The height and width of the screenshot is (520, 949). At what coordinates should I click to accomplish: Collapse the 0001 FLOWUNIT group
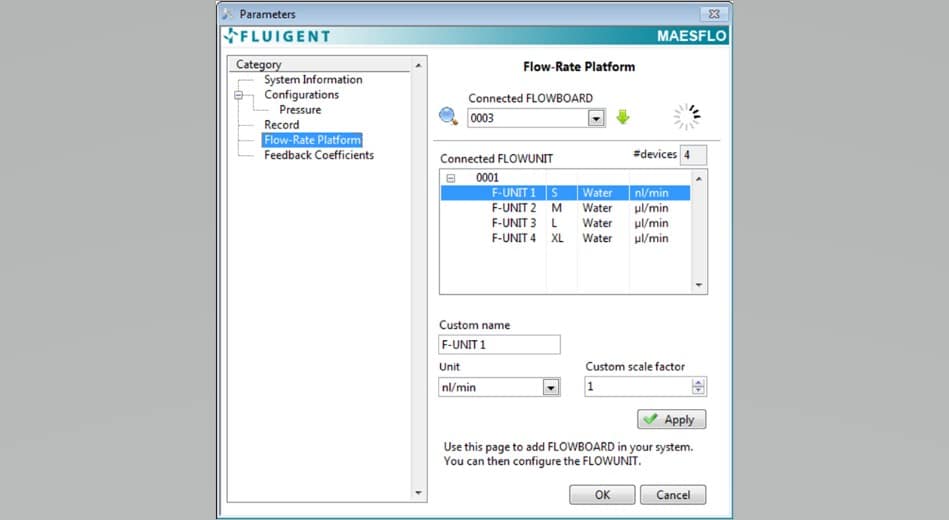point(450,178)
